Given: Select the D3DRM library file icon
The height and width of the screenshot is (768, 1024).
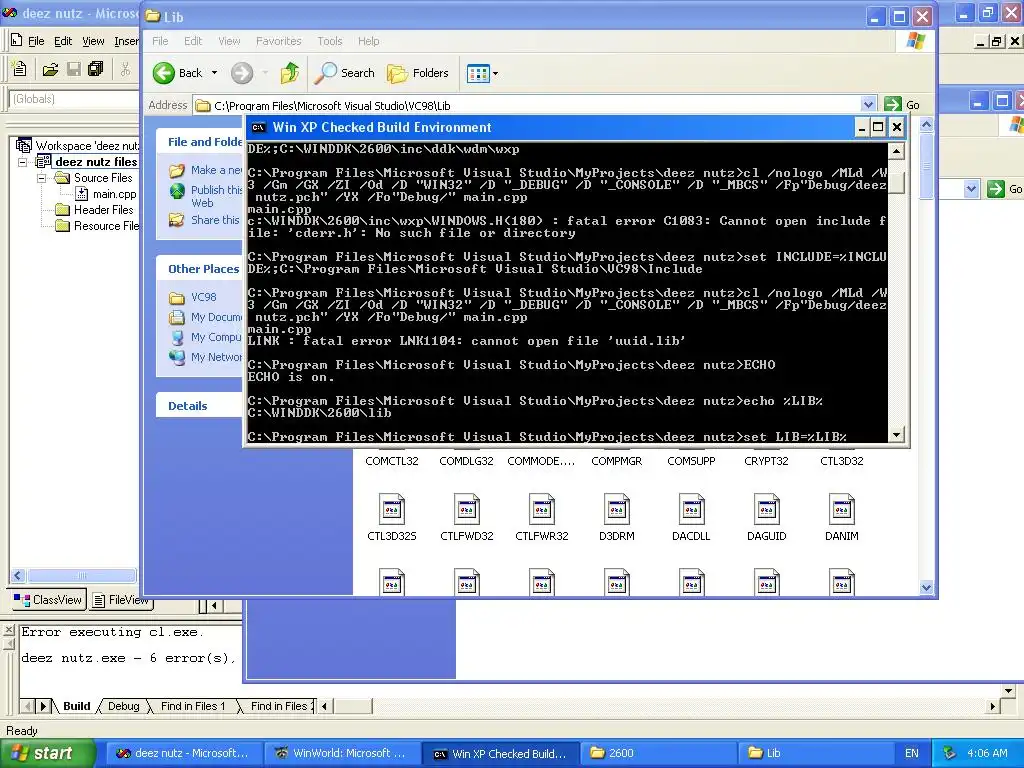Looking at the screenshot, I should [616, 509].
